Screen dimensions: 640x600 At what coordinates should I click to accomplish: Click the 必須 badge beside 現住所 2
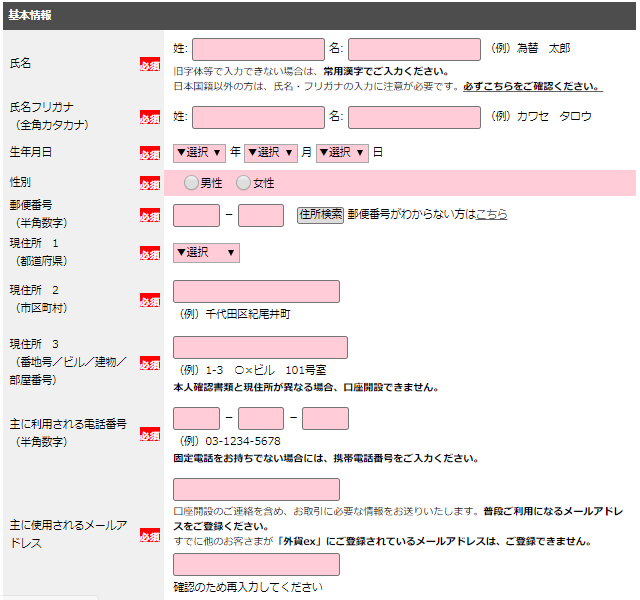coord(150,300)
